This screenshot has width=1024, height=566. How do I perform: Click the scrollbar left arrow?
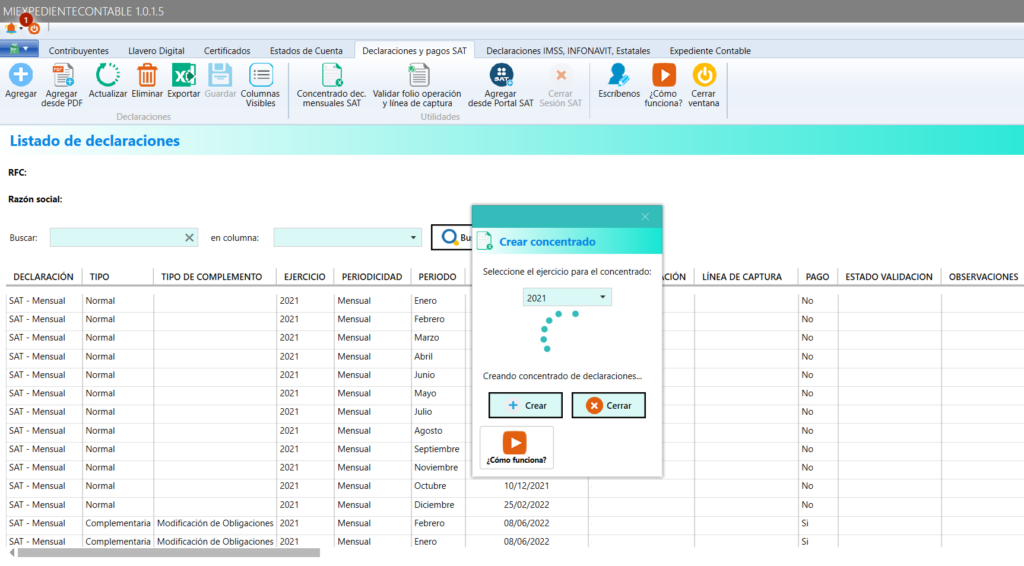(x=12, y=553)
